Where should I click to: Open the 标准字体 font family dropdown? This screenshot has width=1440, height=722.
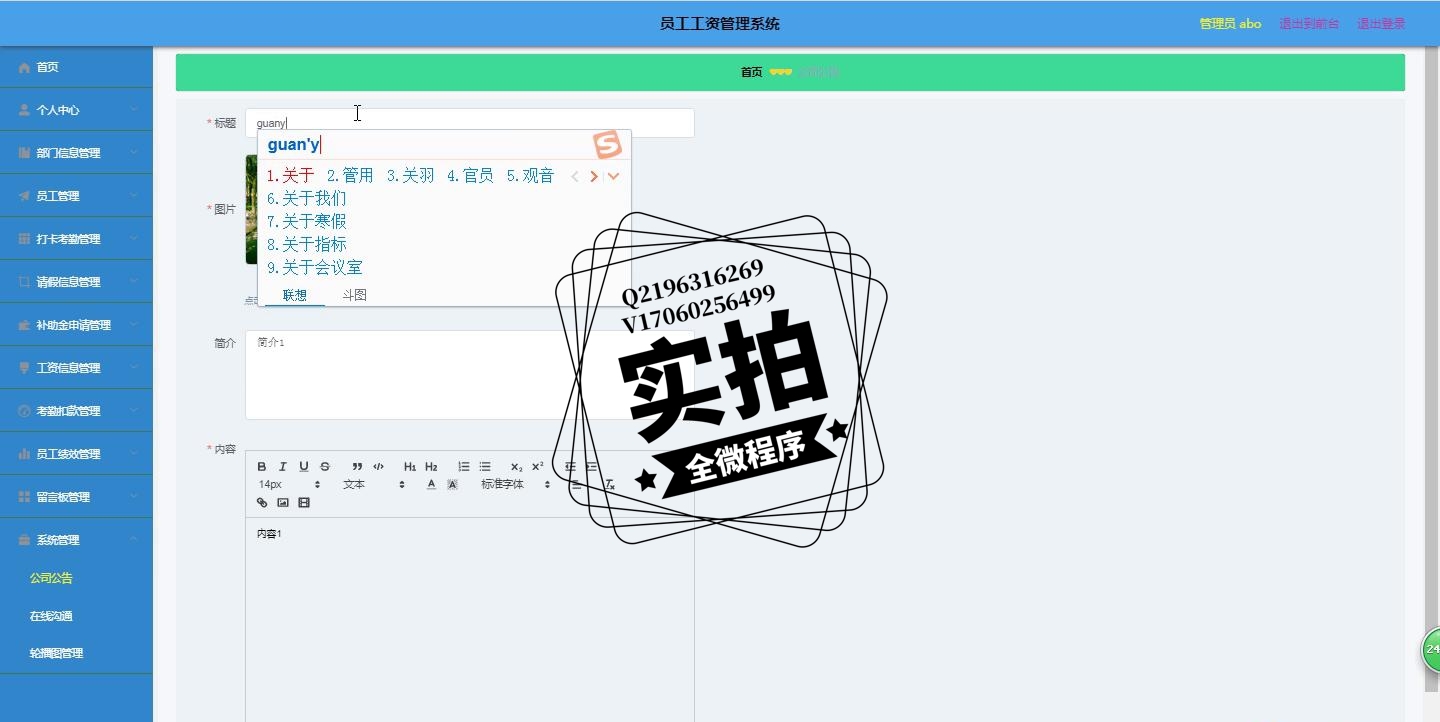pyautogui.click(x=515, y=485)
